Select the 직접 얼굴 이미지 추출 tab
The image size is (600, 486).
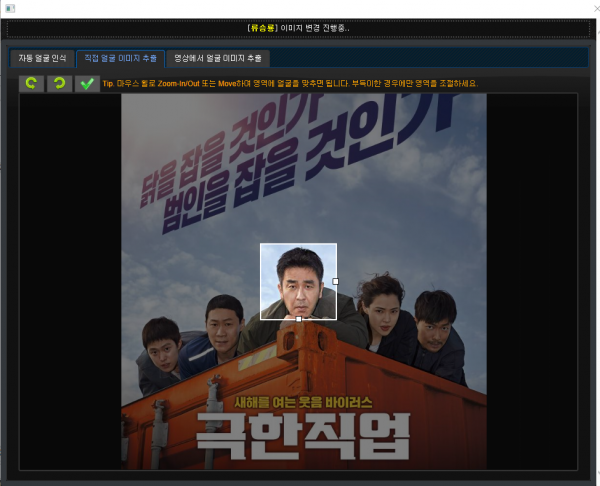pyautogui.click(x=120, y=58)
